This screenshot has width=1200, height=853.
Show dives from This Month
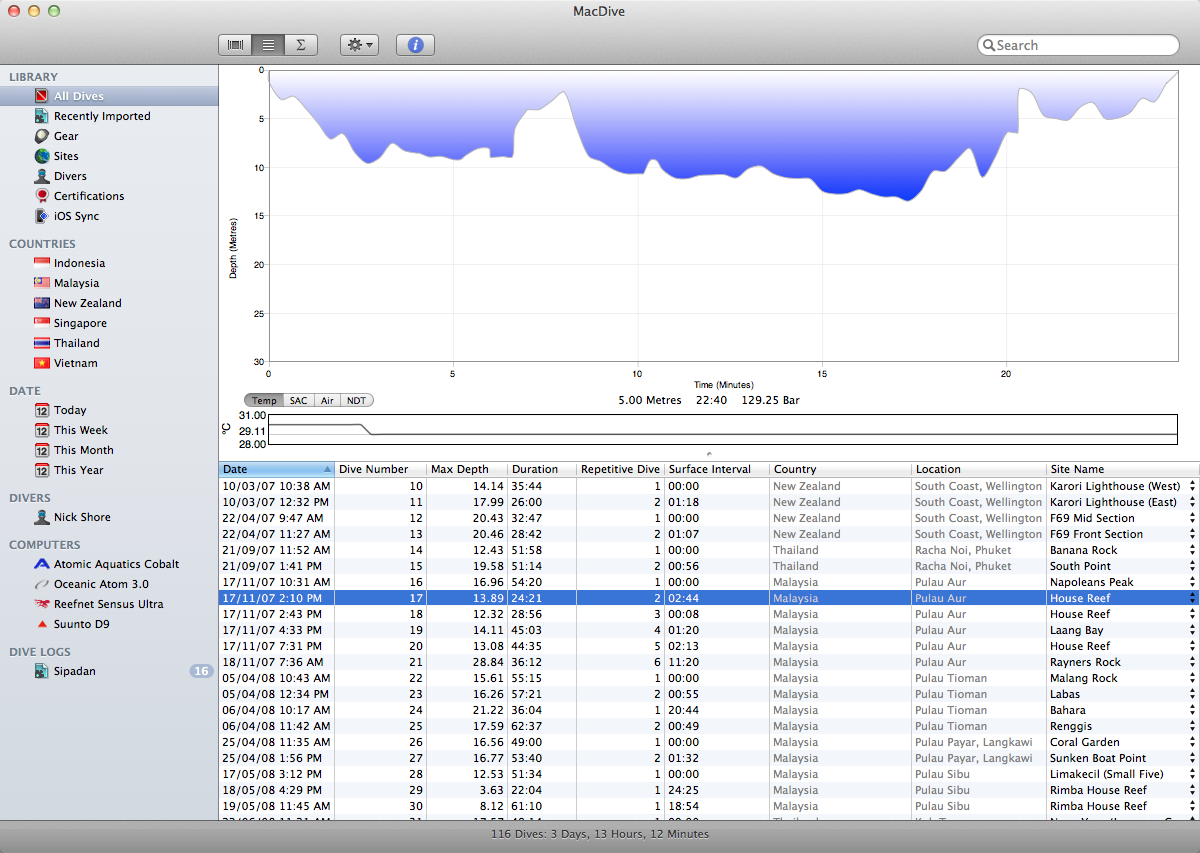point(83,450)
